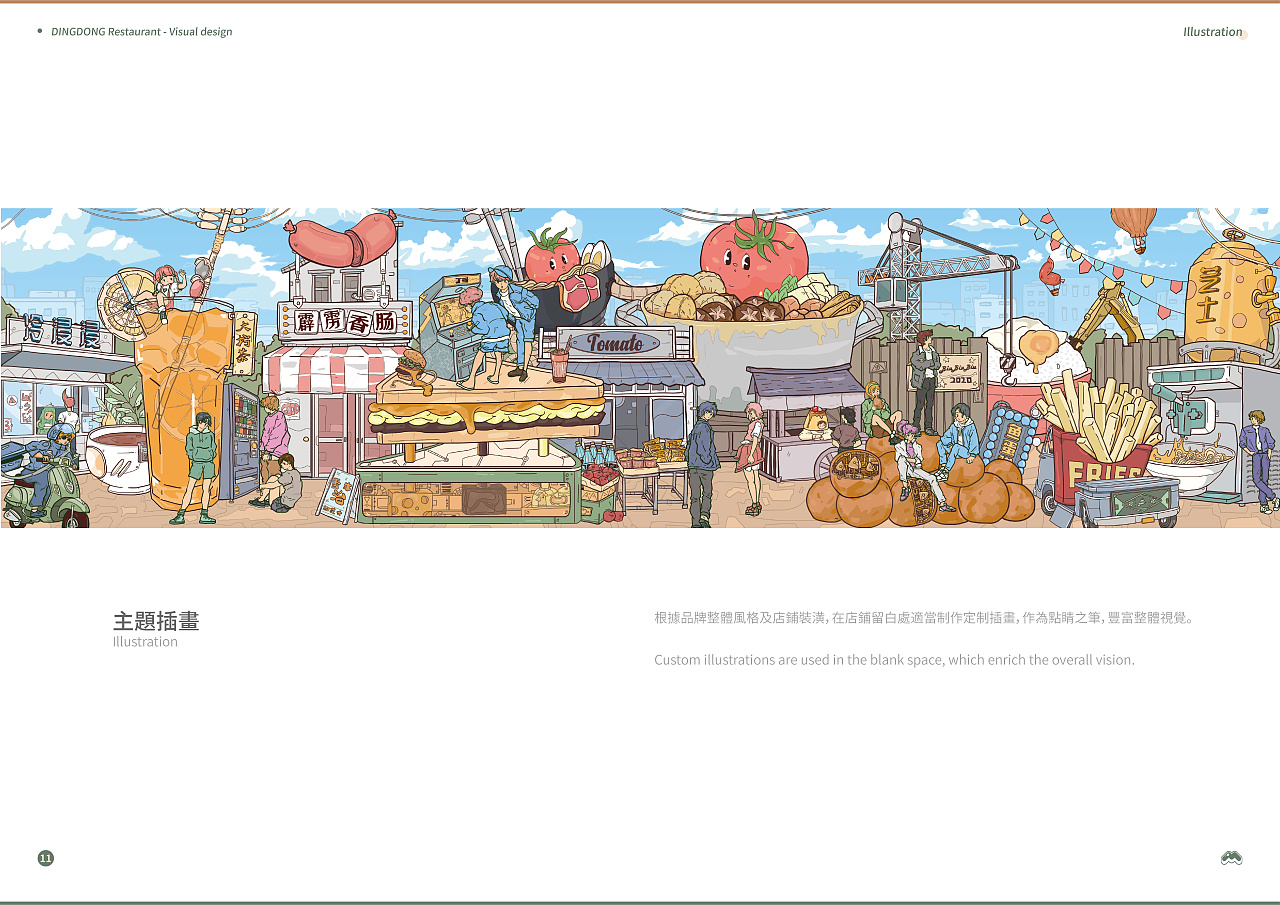Click the bullet dot before DINGDONG header
The image size is (1280, 905).
tap(40, 31)
